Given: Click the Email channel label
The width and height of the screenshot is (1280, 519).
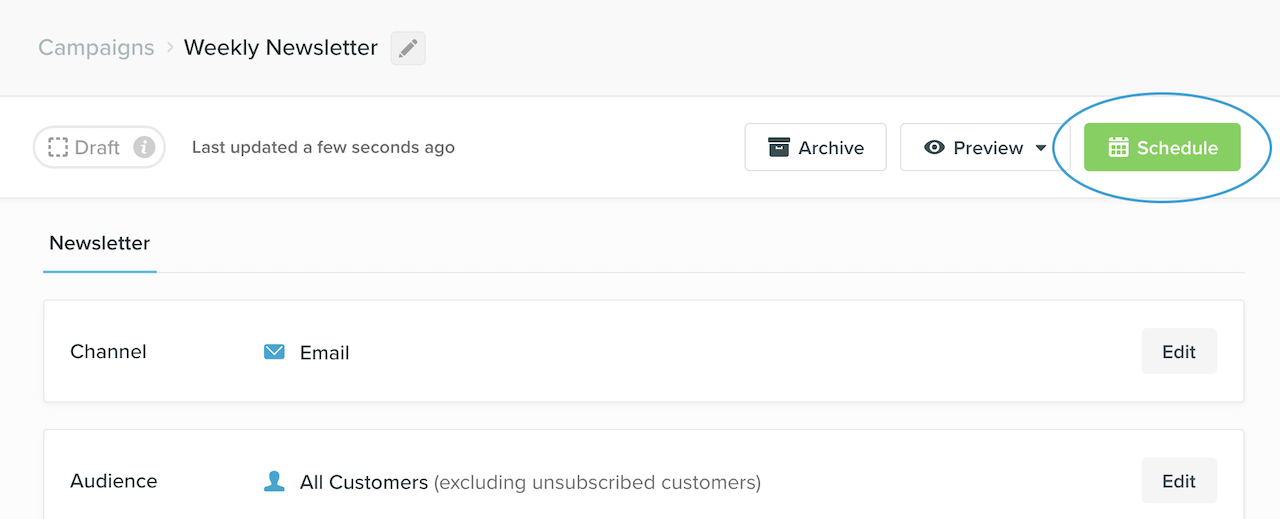Looking at the screenshot, I should [x=325, y=353].
